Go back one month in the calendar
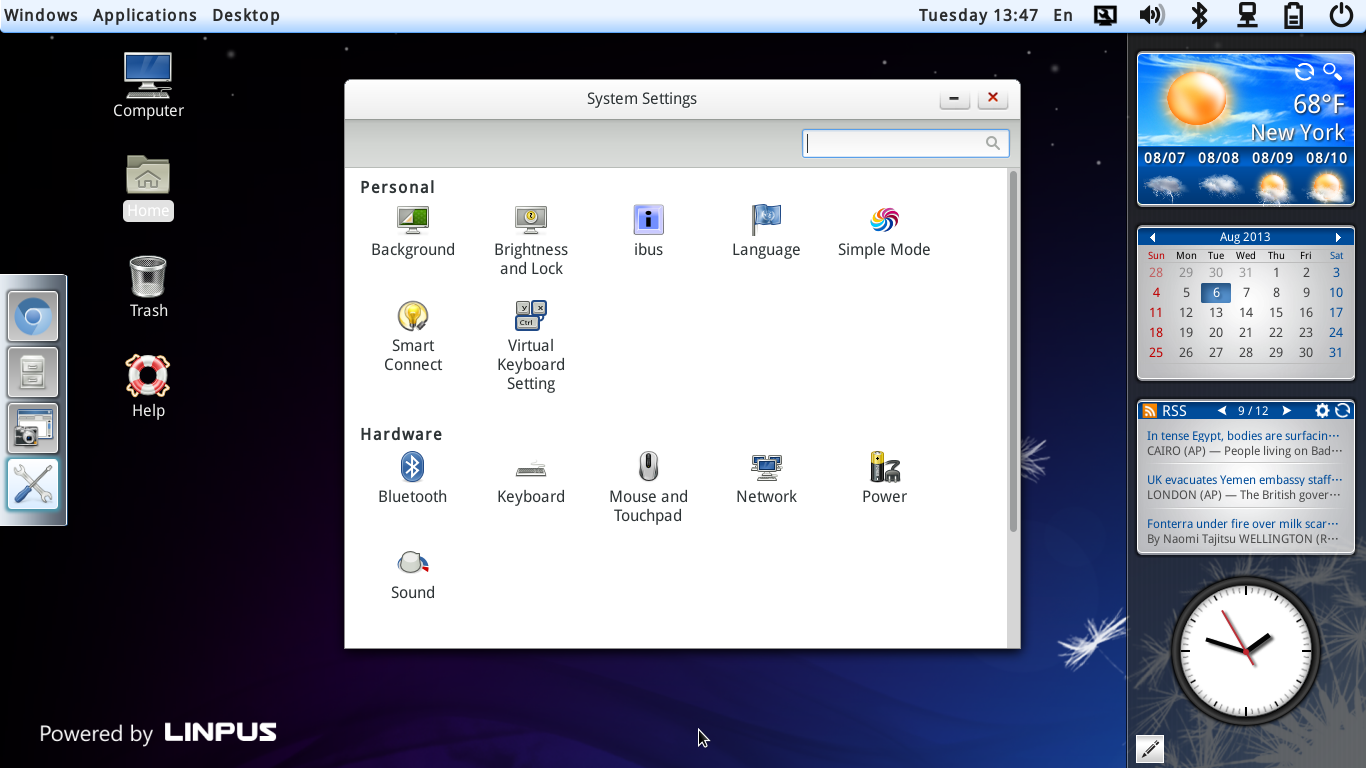 click(x=1152, y=237)
